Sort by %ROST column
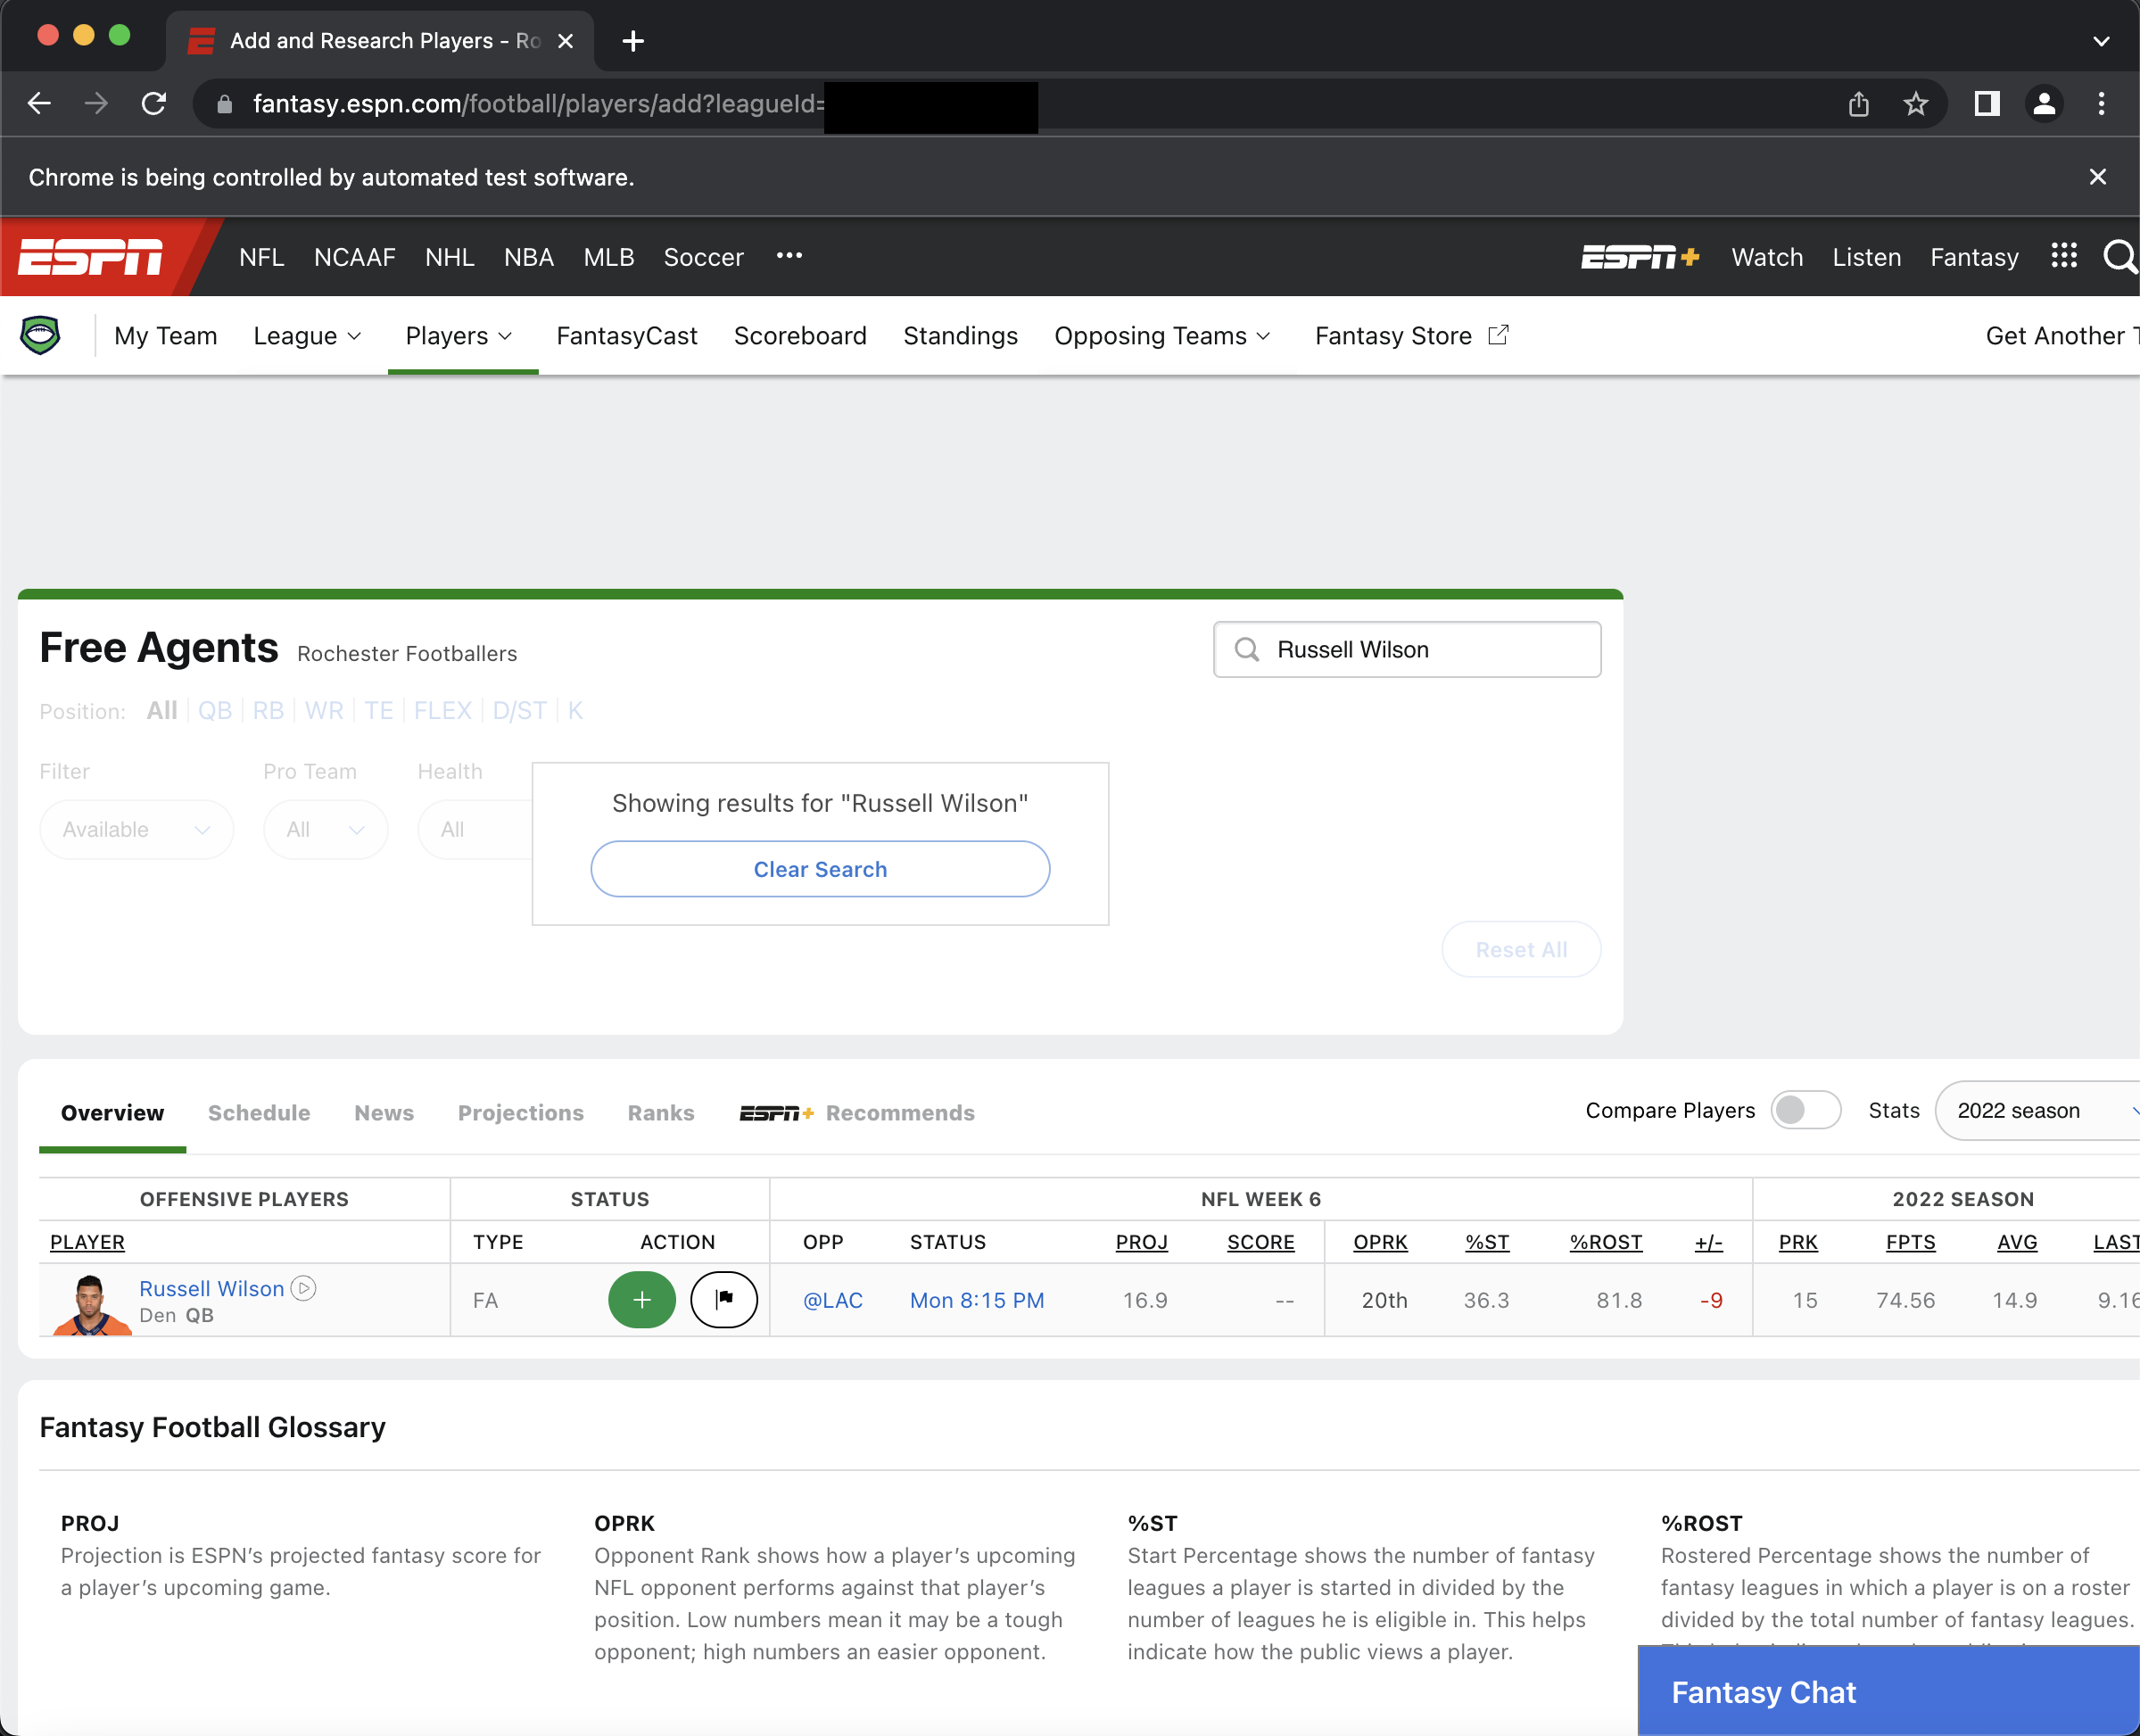 (1606, 1242)
